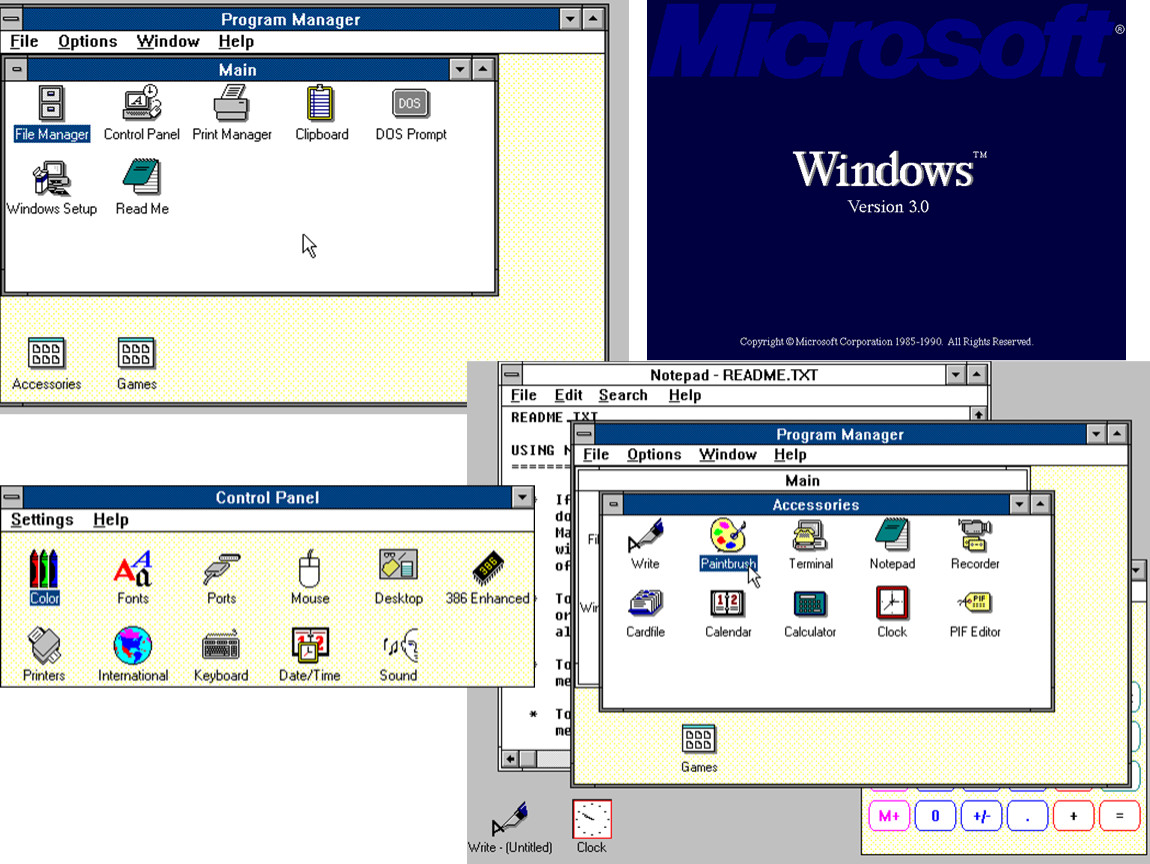The image size is (1150, 864).
Task: Open File menu in top-left Program Manager
Action: (24, 41)
